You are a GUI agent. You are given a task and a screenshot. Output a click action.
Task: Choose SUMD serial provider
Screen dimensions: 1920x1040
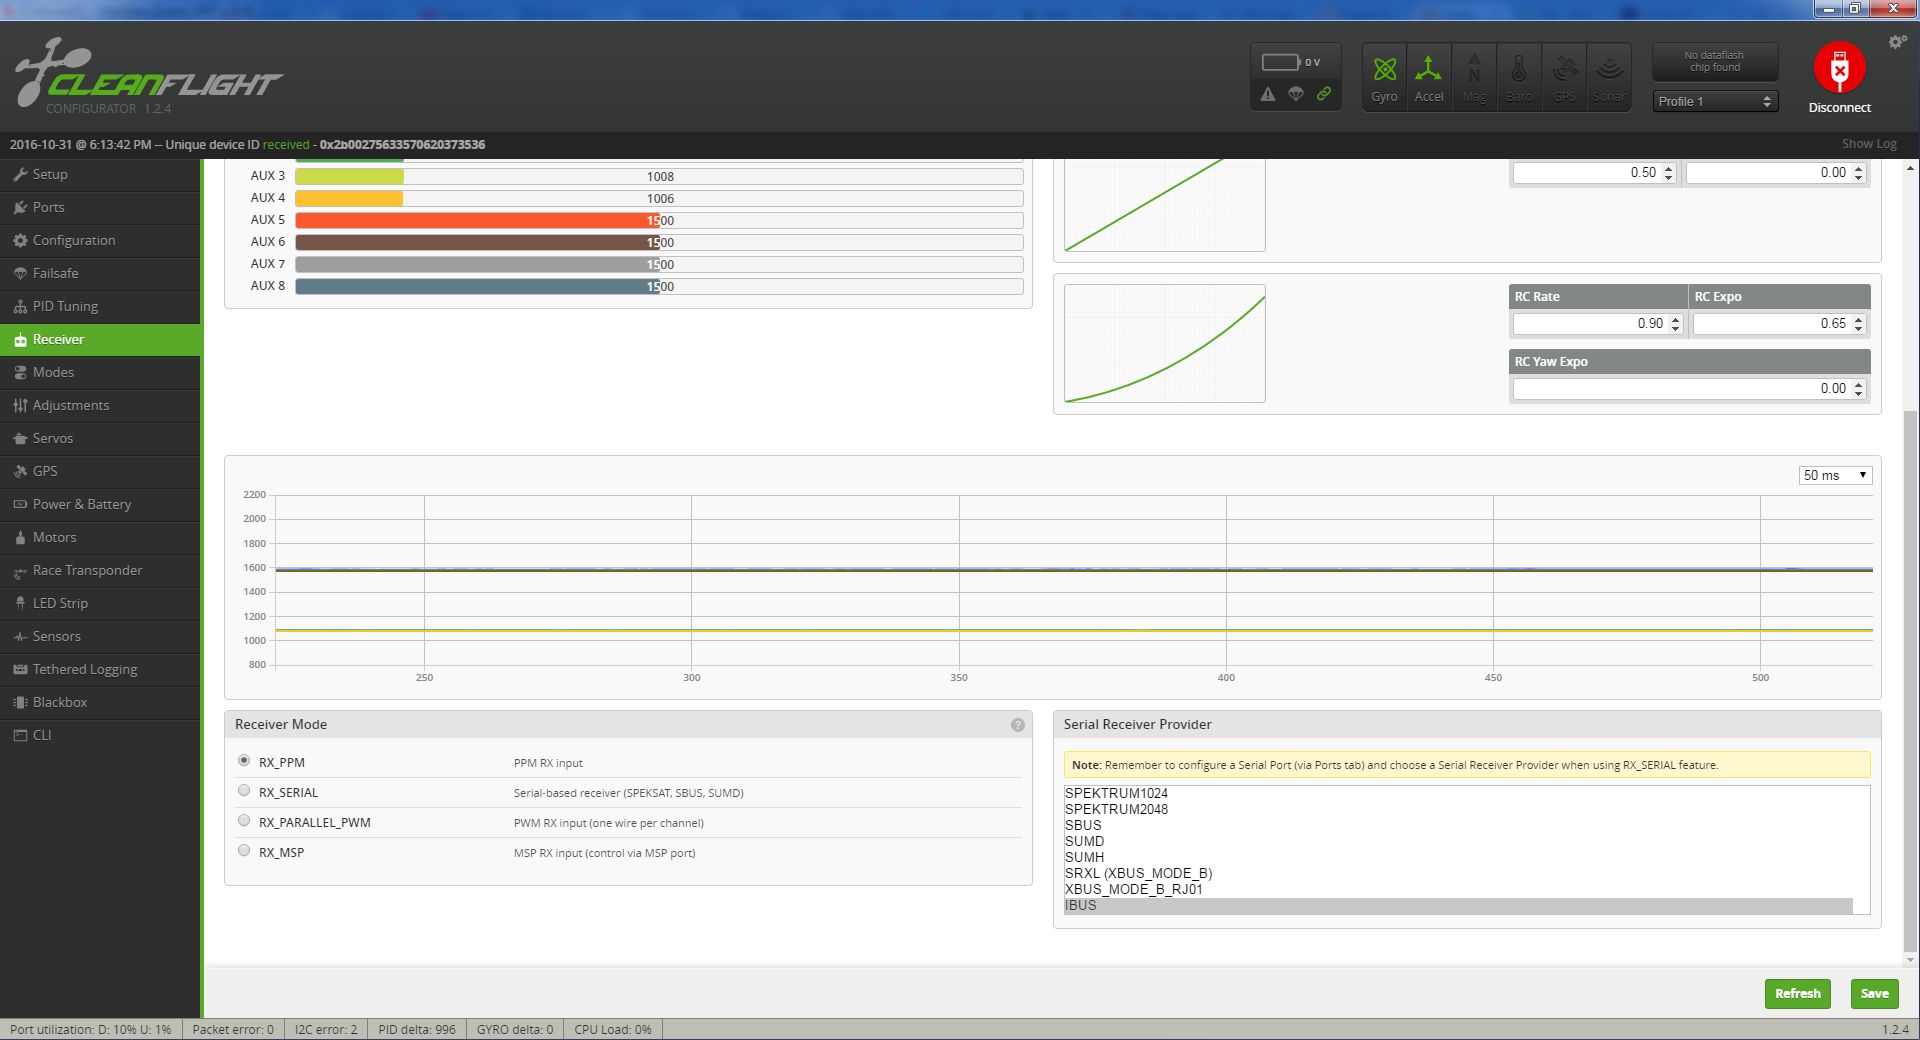(x=1459, y=841)
